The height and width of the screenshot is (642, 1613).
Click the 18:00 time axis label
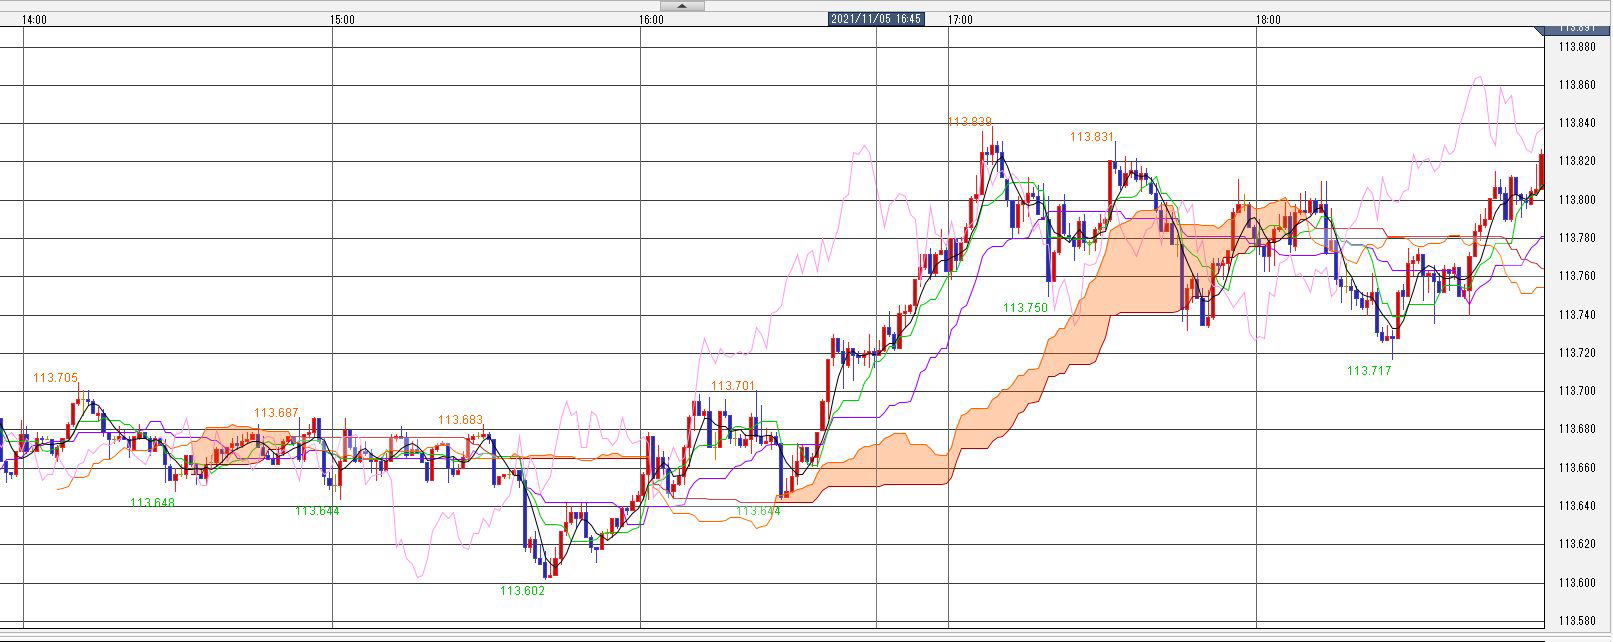pyautogui.click(x=1268, y=19)
